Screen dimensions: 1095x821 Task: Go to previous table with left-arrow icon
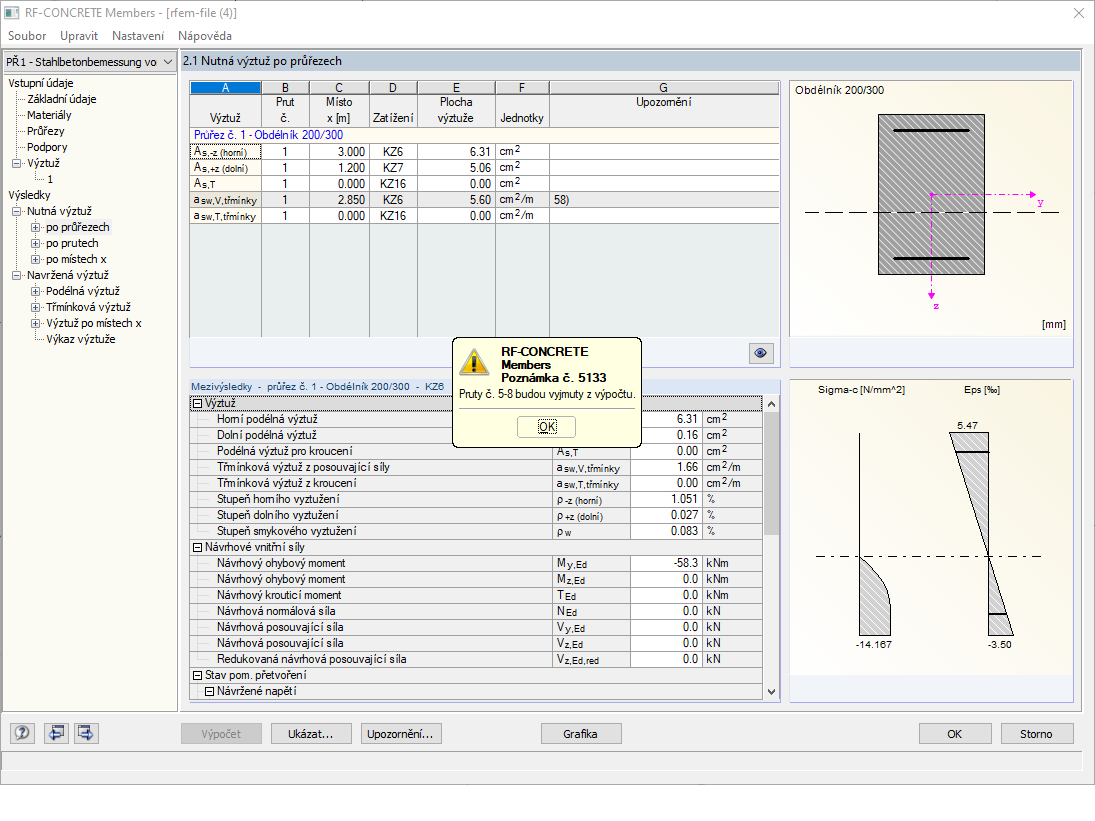[x=56, y=733]
